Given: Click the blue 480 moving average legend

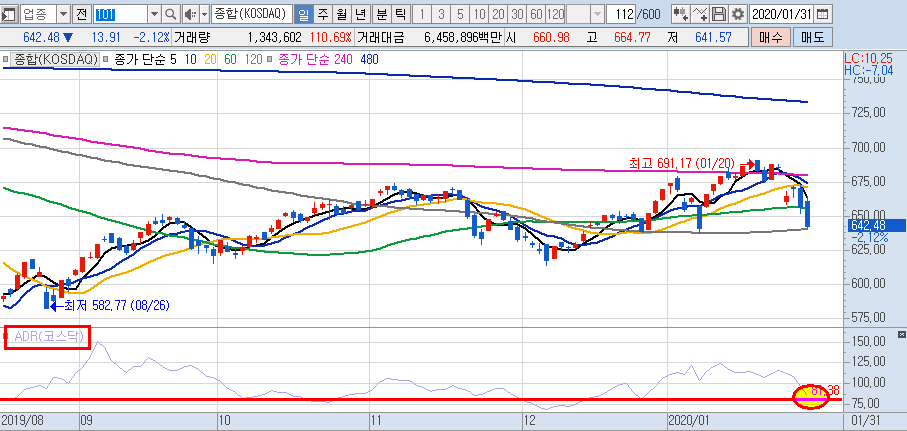Looking at the screenshot, I should pos(370,59).
